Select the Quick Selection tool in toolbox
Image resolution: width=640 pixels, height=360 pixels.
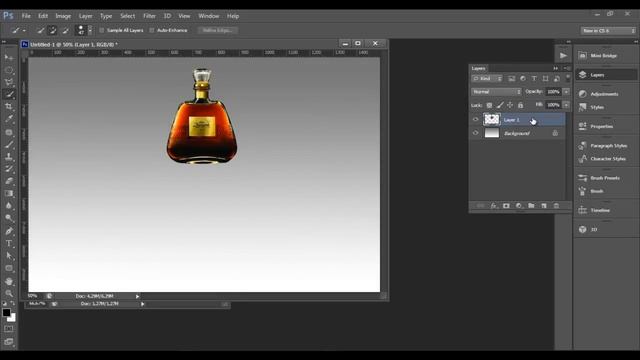coord(9,94)
